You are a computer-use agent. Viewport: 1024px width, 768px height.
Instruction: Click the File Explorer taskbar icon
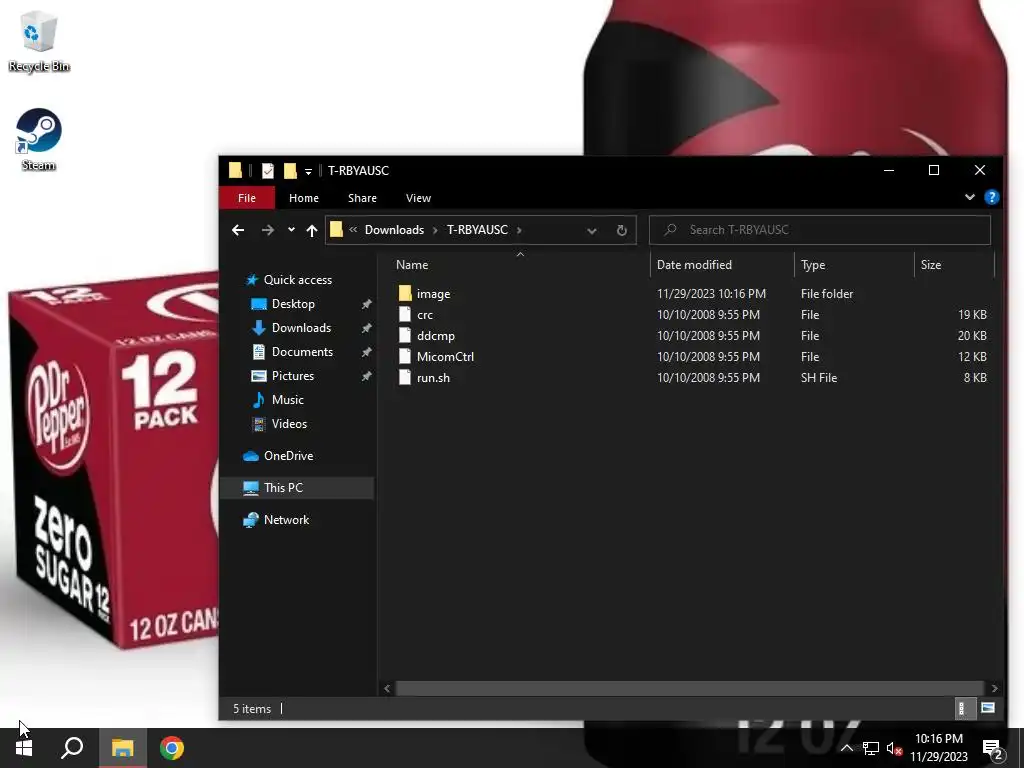pos(122,748)
